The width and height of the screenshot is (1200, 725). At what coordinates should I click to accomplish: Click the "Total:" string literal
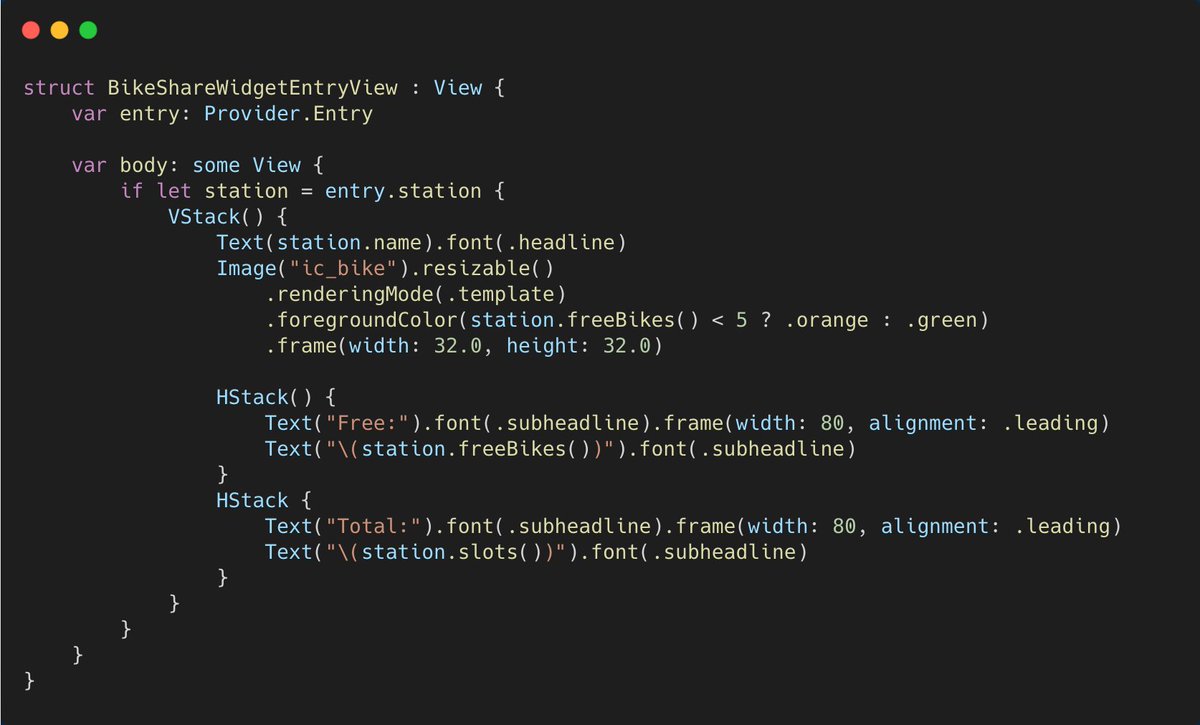[x=373, y=526]
